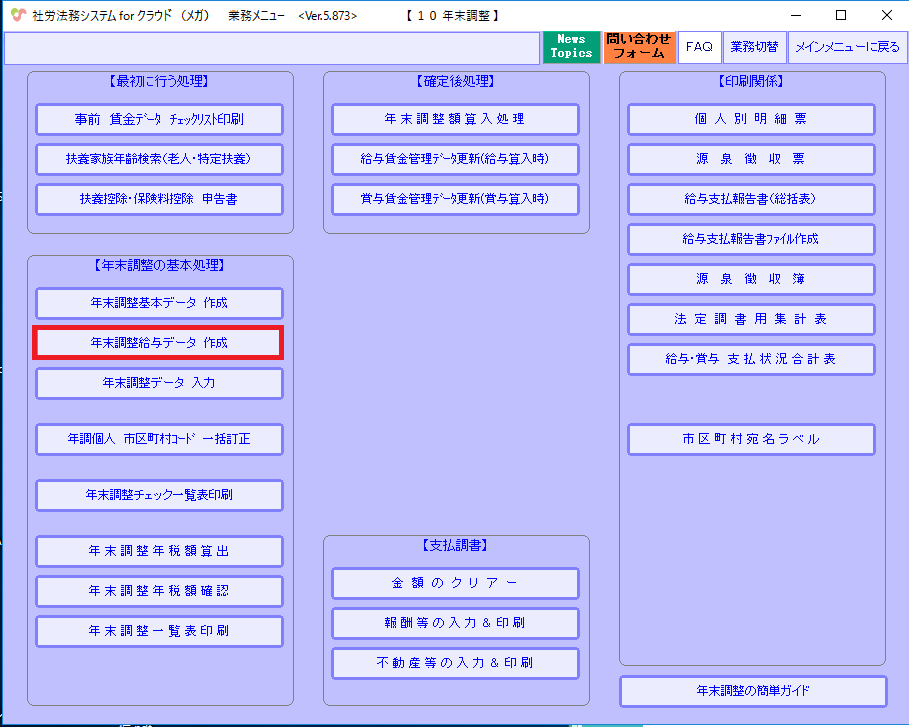Screen dimensions: 909x727
Task: Return via メインメニューに戻る
Action: click(x=847, y=47)
